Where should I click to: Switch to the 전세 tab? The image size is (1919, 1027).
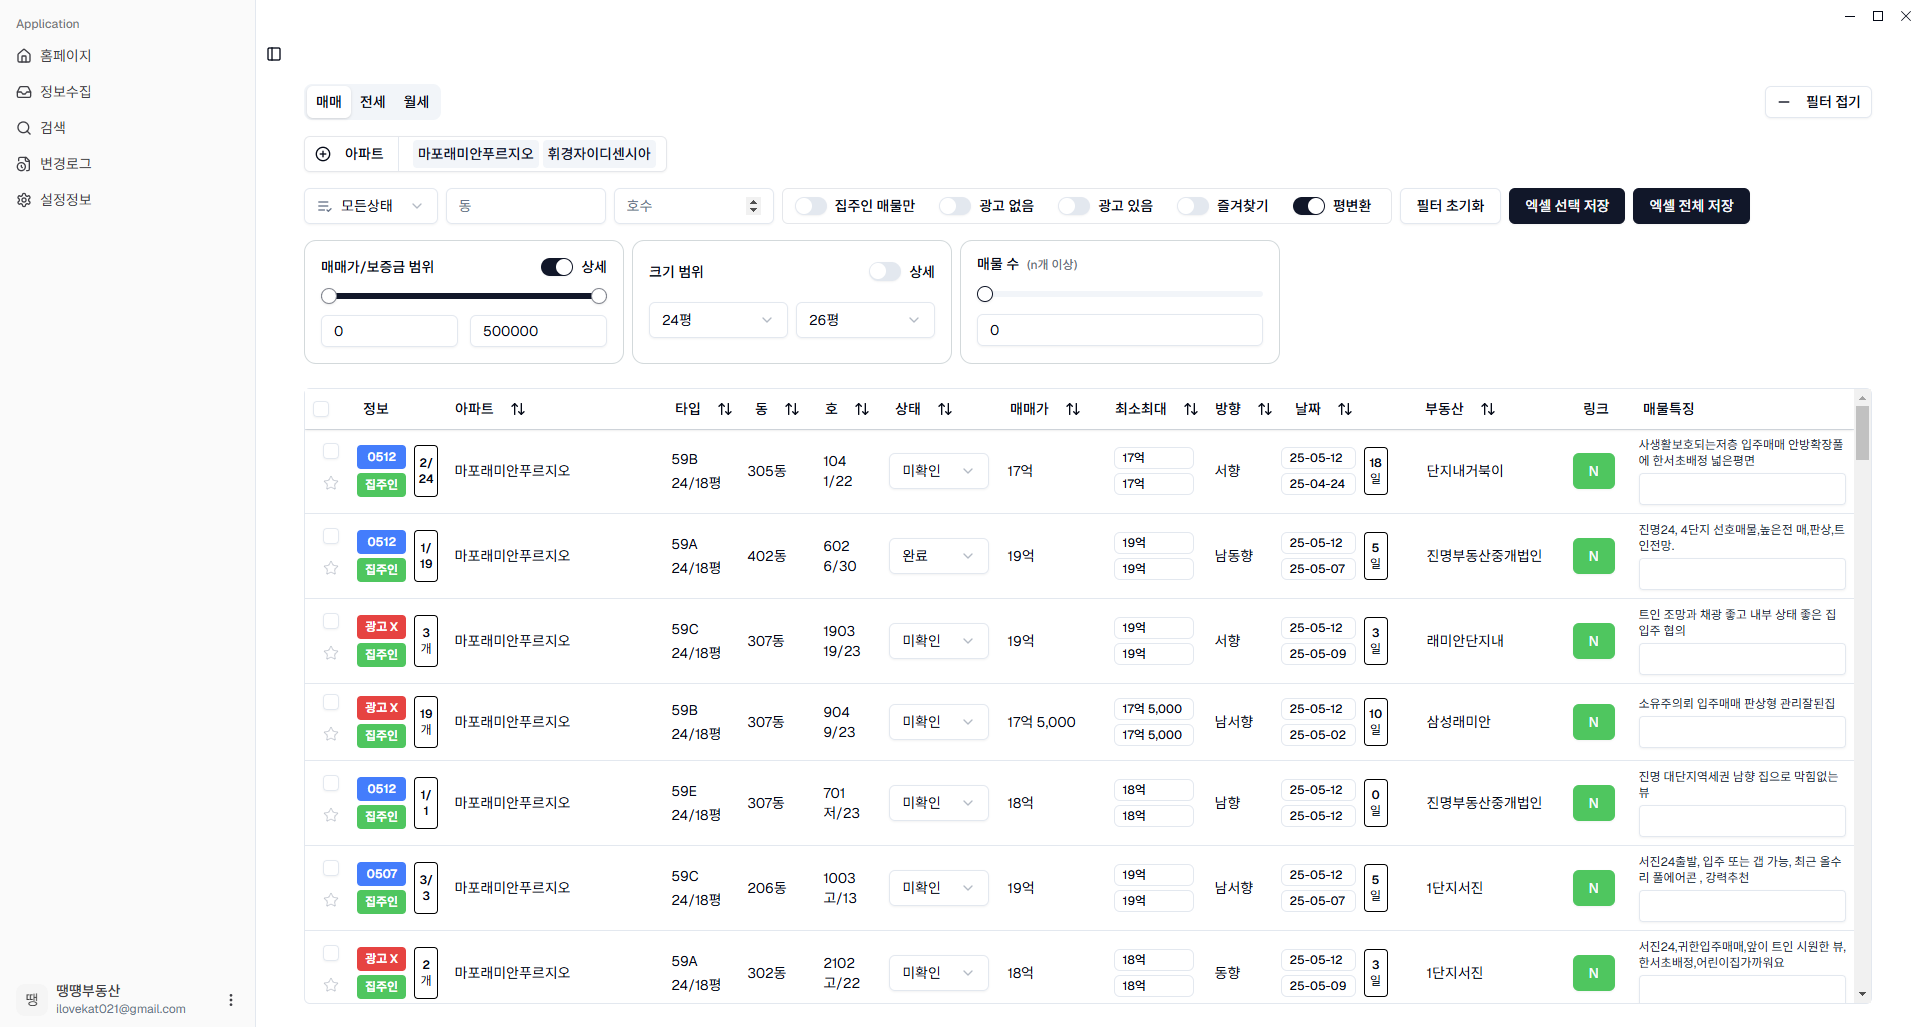click(x=373, y=102)
